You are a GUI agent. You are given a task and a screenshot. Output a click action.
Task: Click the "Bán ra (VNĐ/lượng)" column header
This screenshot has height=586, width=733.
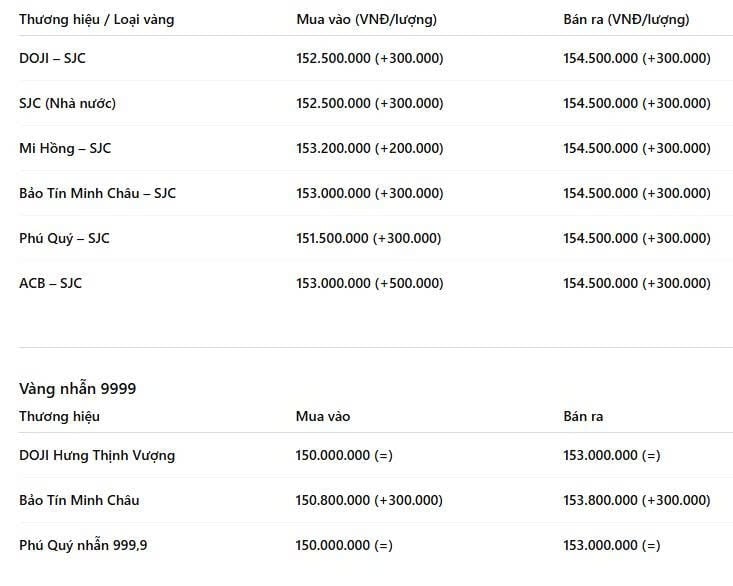pyautogui.click(x=626, y=19)
